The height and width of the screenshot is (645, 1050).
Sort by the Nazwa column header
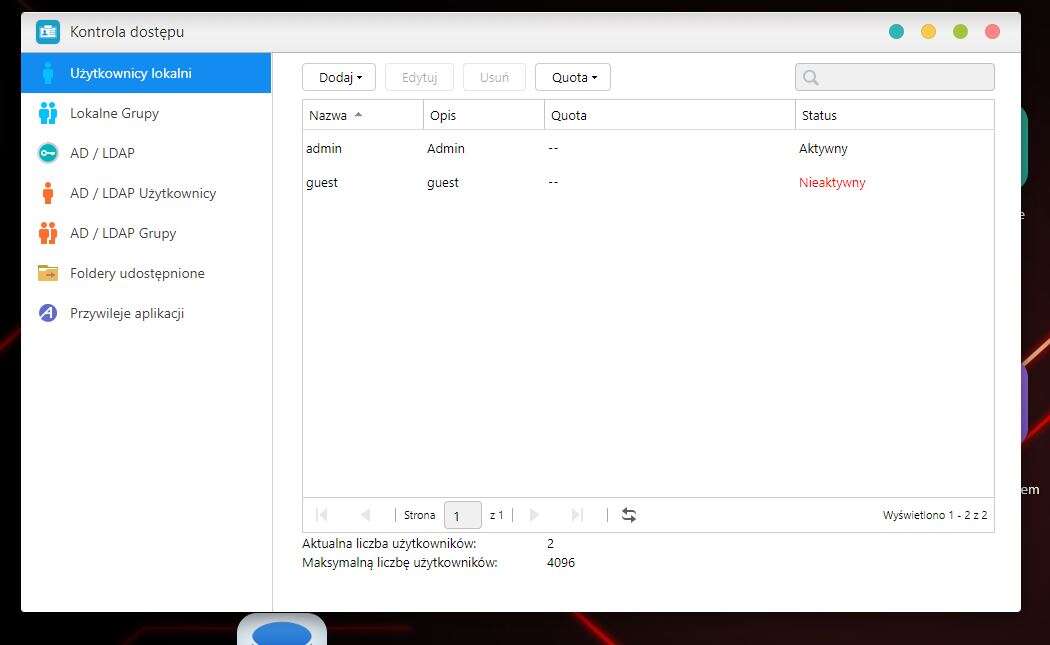328,115
